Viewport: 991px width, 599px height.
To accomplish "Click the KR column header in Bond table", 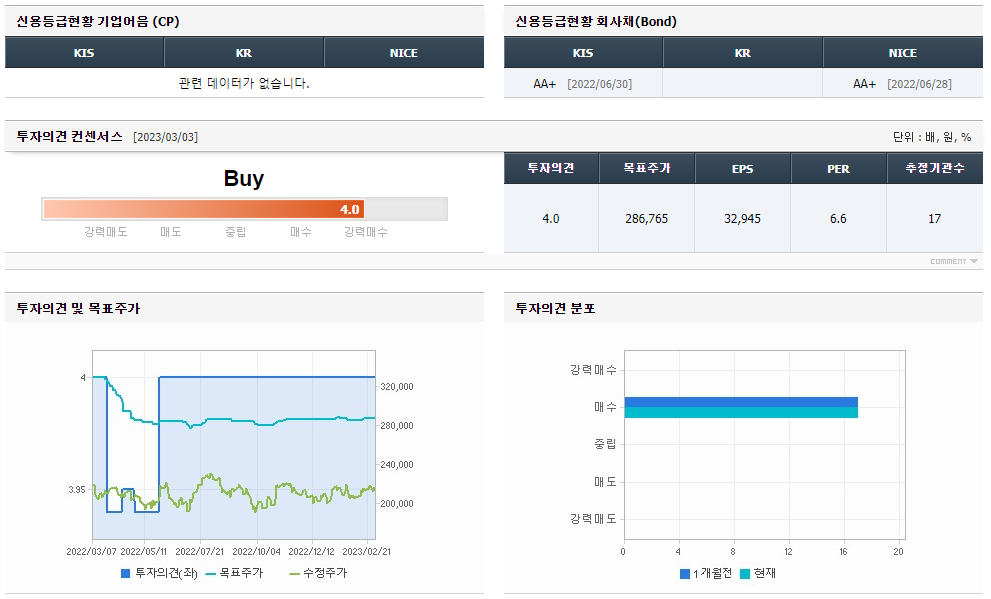I will 743,52.
